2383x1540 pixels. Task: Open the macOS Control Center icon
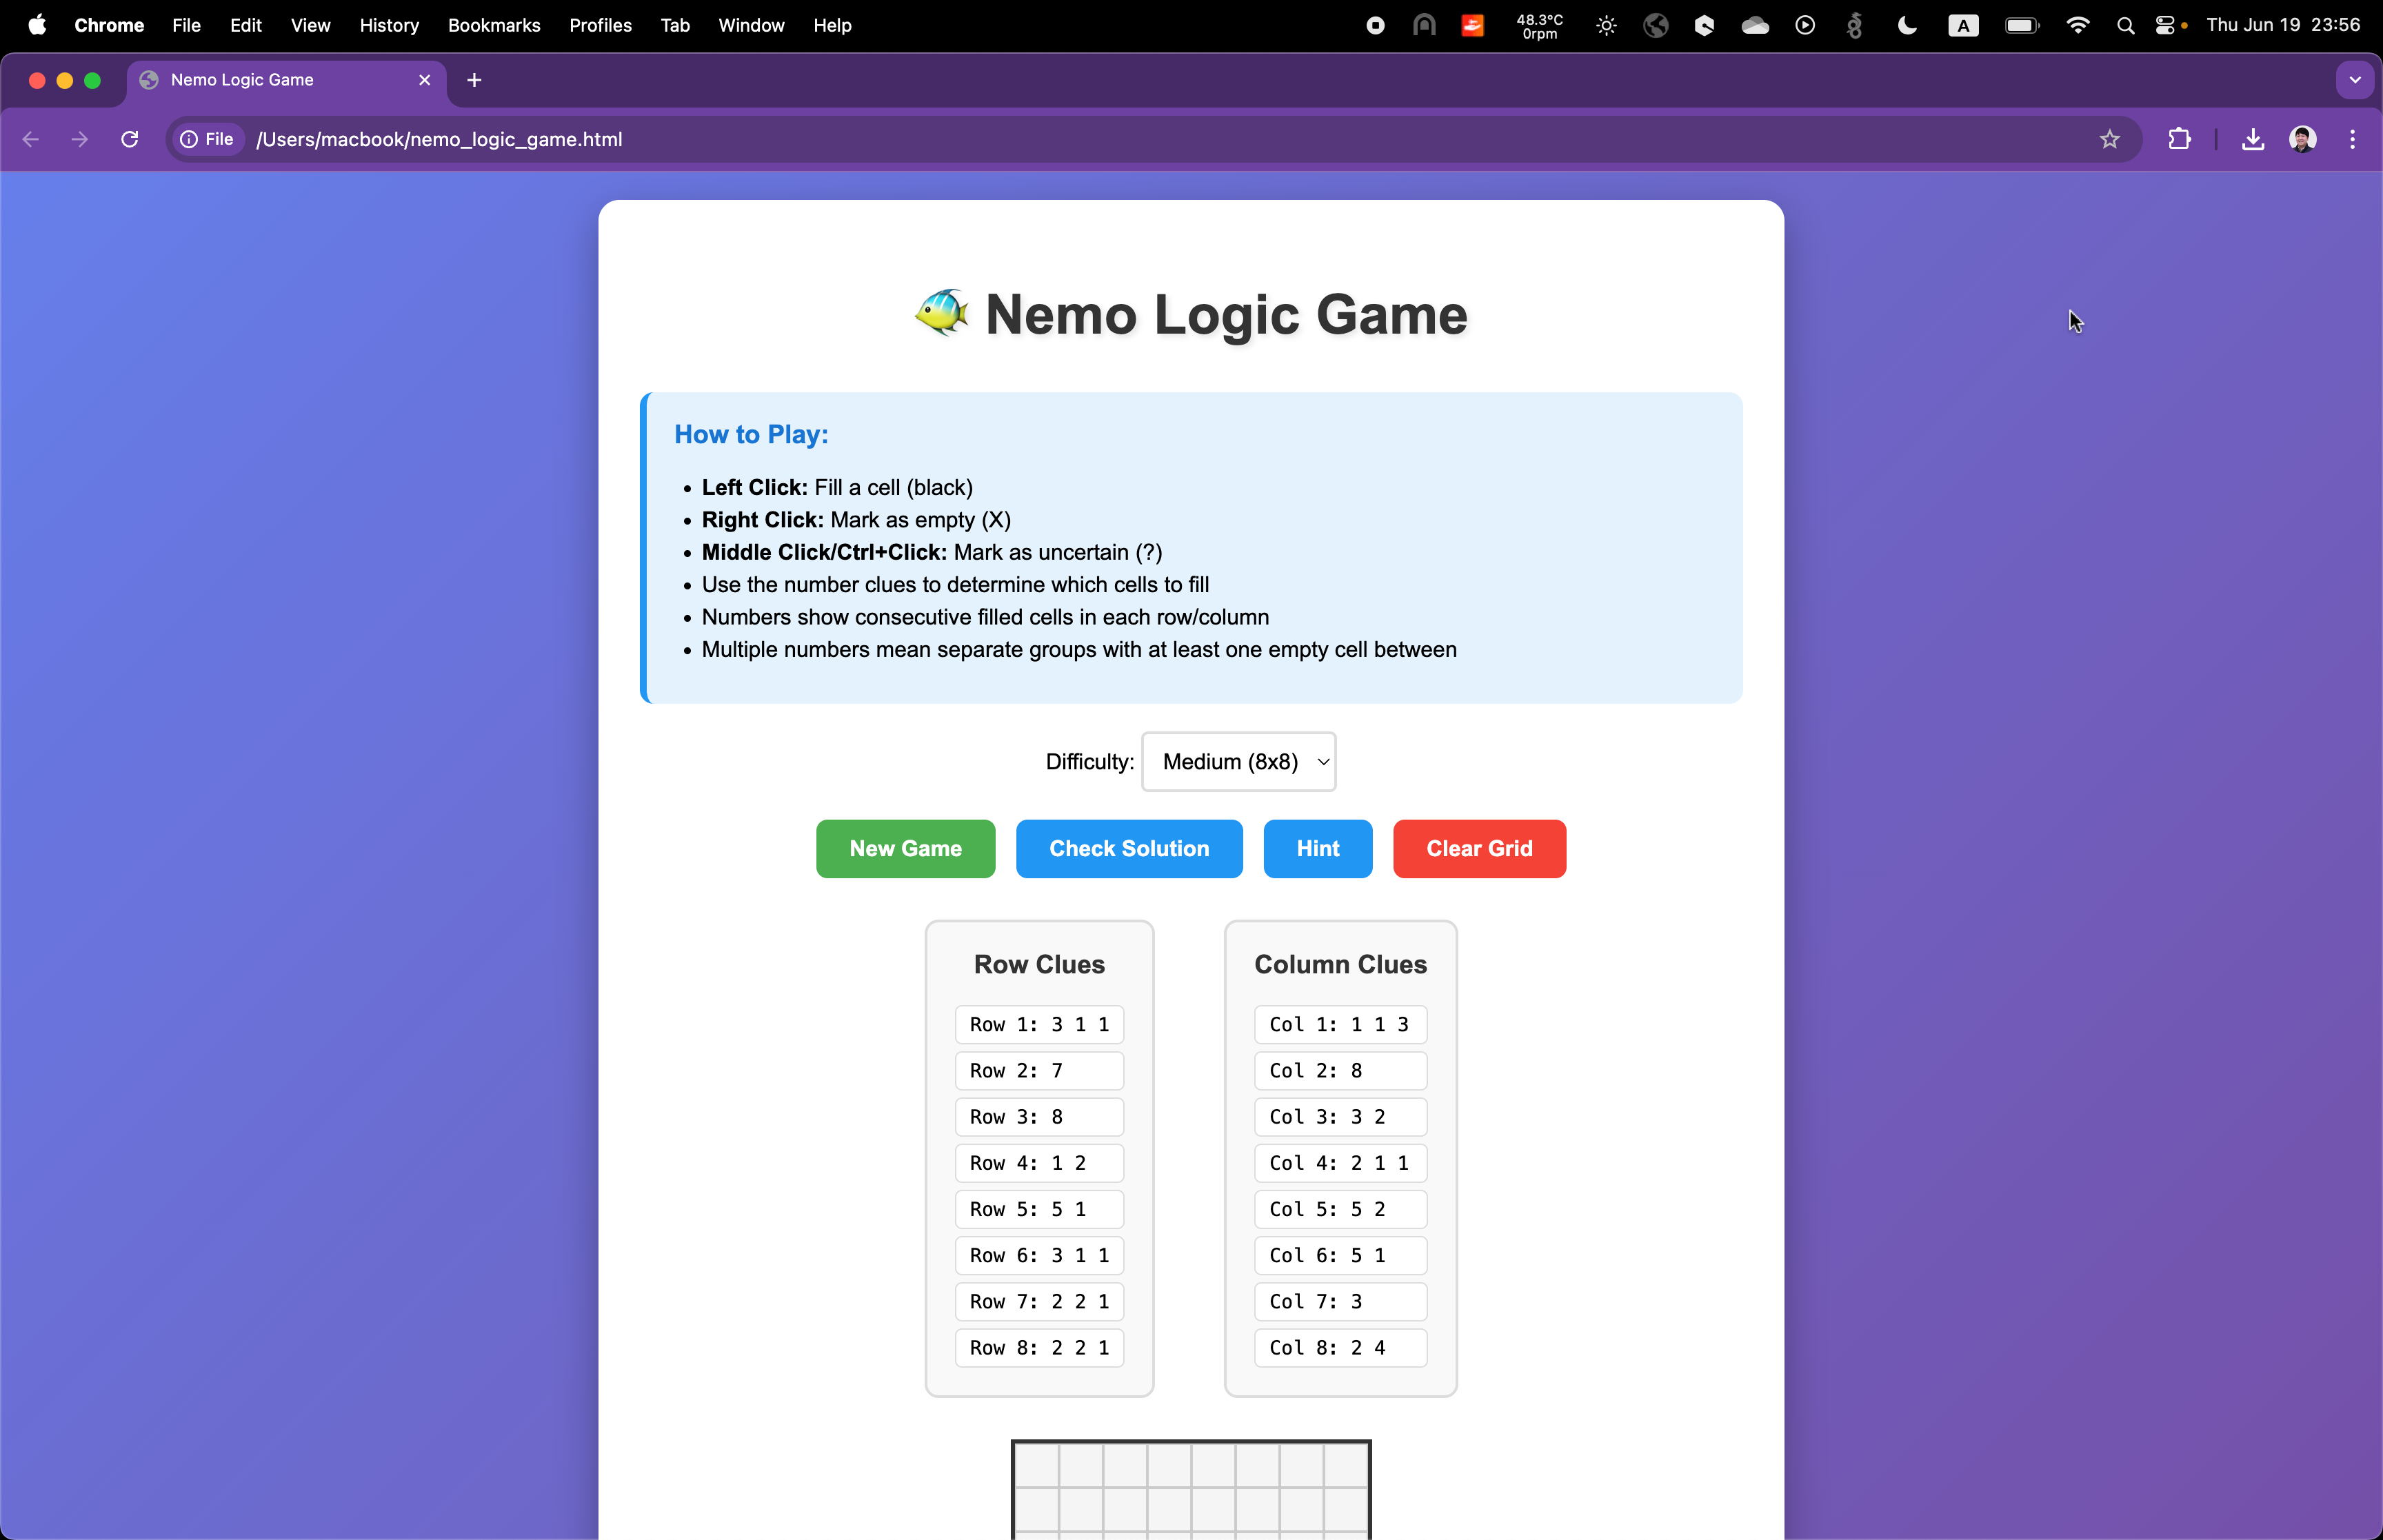pyautogui.click(x=2165, y=26)
